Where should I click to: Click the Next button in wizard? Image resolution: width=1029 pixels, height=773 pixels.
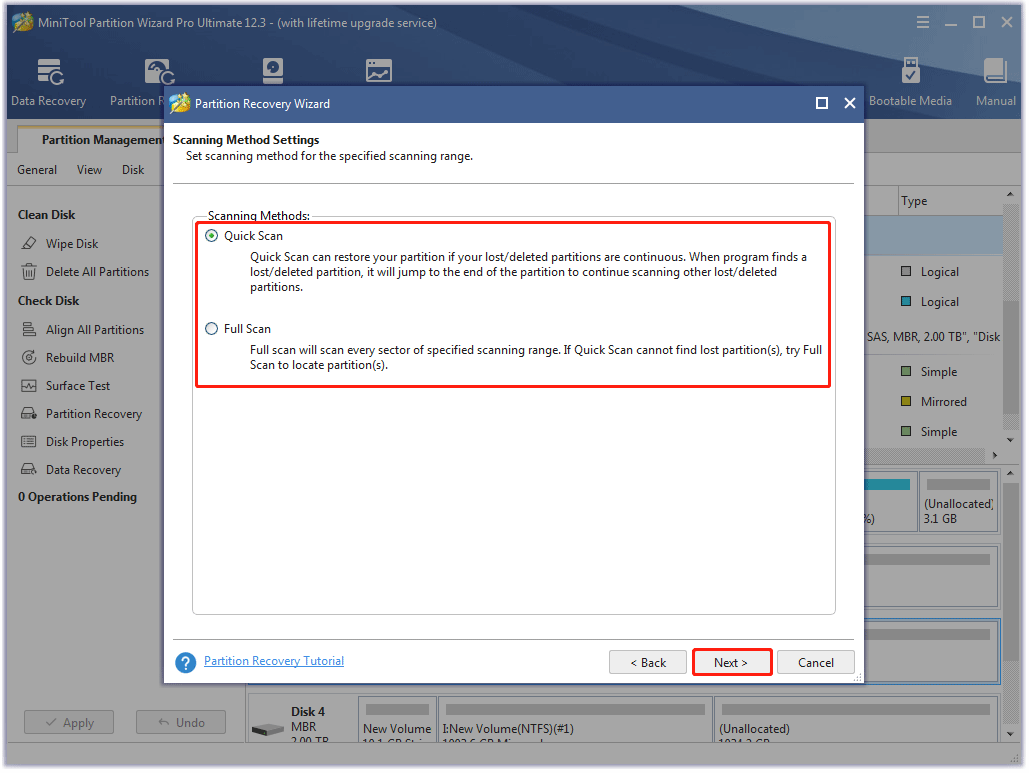731,662
